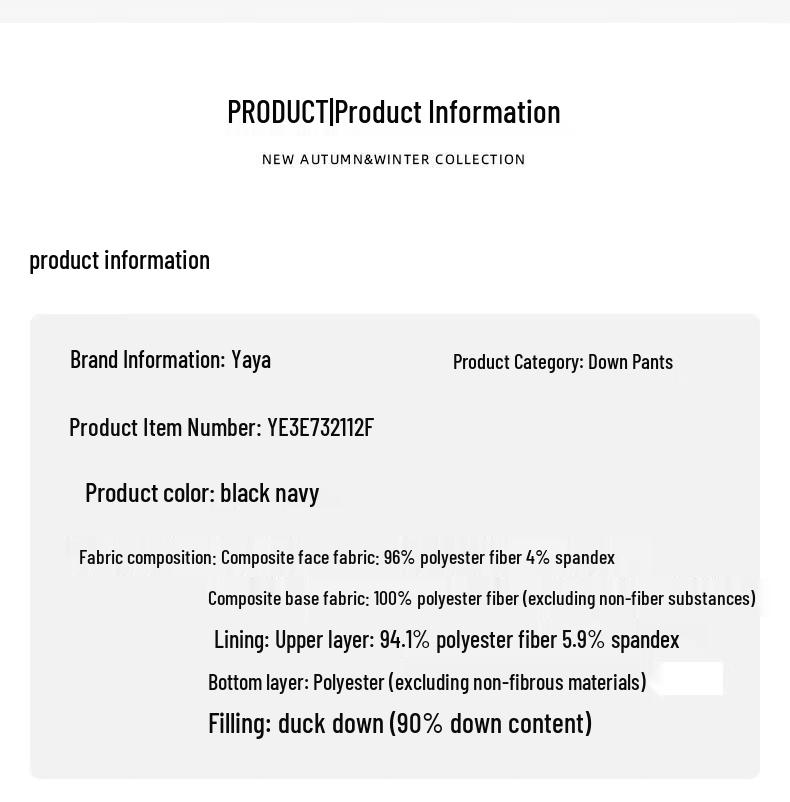This screenshot has height=802, width=790.
Task: Select the "black navy" color value
Action: [x=269, y=493]
